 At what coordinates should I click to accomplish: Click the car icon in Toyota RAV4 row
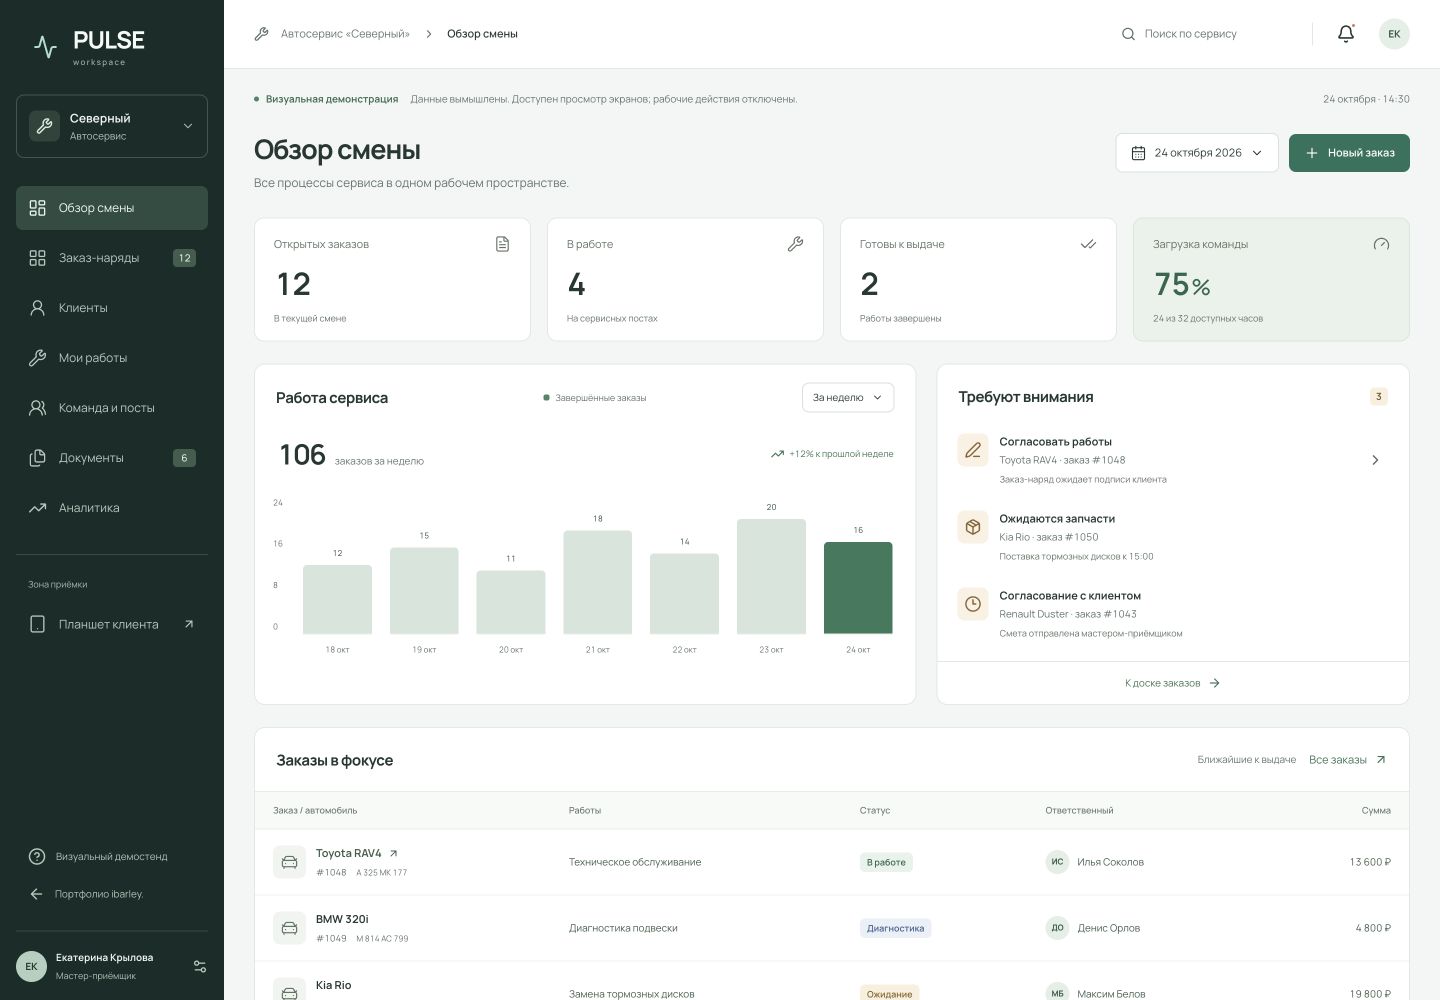289,862
